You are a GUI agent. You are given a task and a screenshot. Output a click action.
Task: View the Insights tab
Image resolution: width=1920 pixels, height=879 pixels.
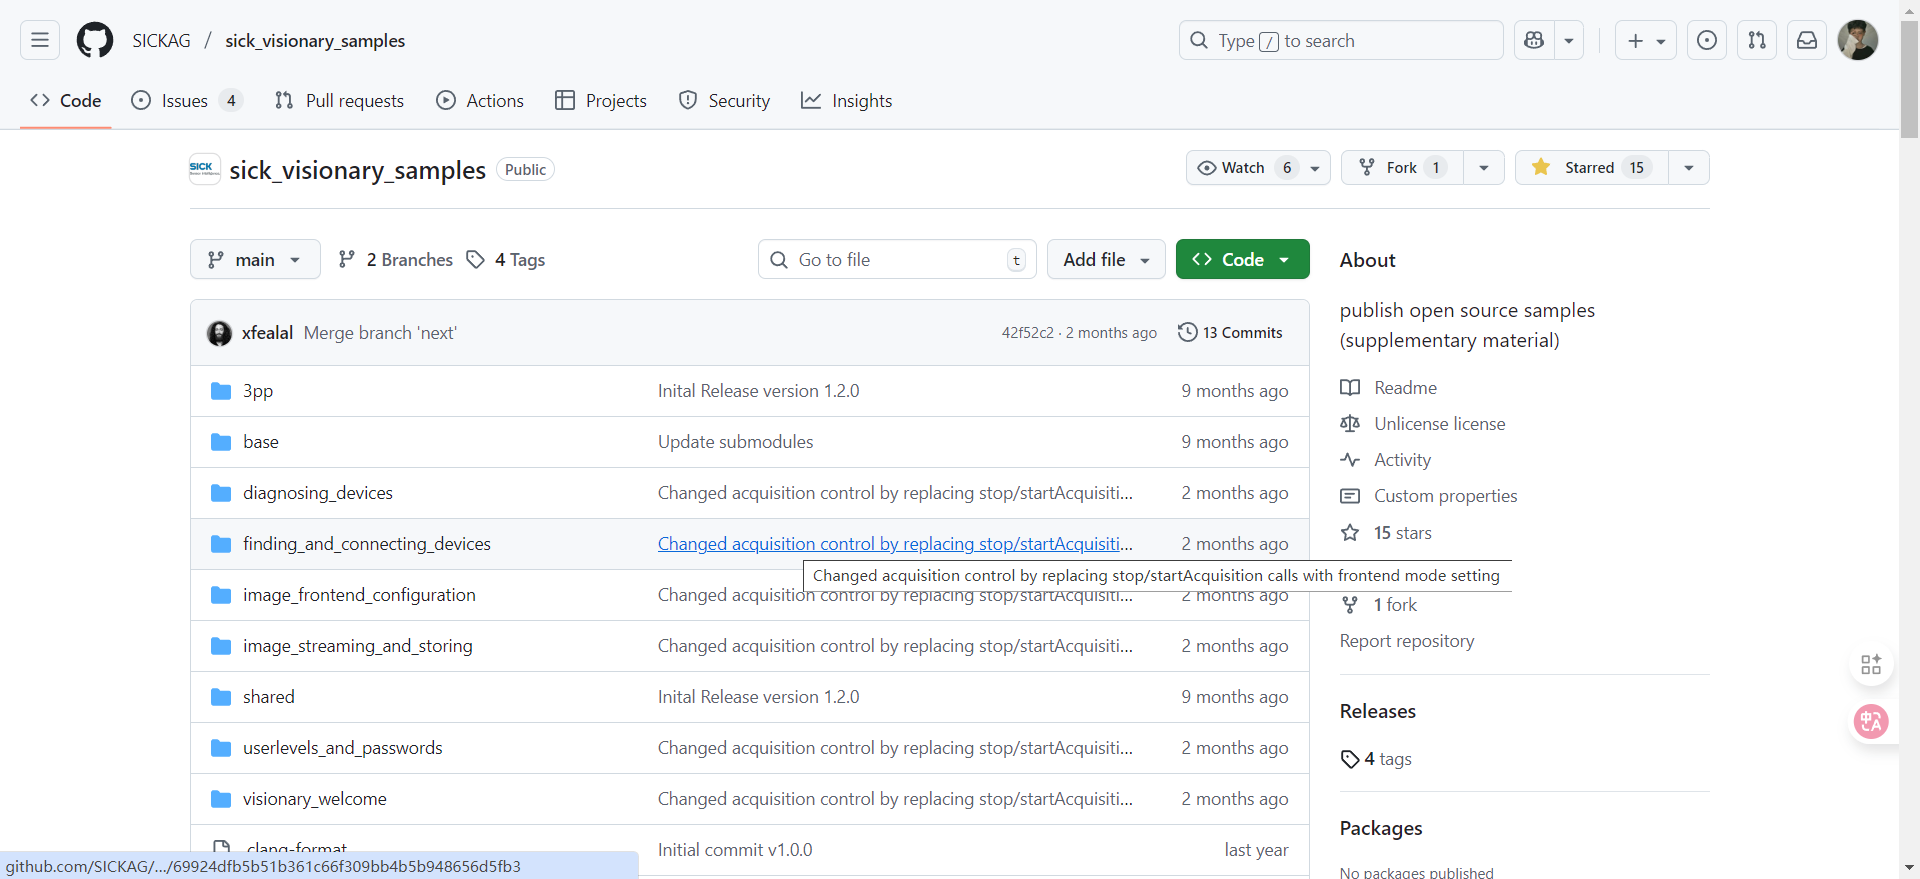[846, 100]
